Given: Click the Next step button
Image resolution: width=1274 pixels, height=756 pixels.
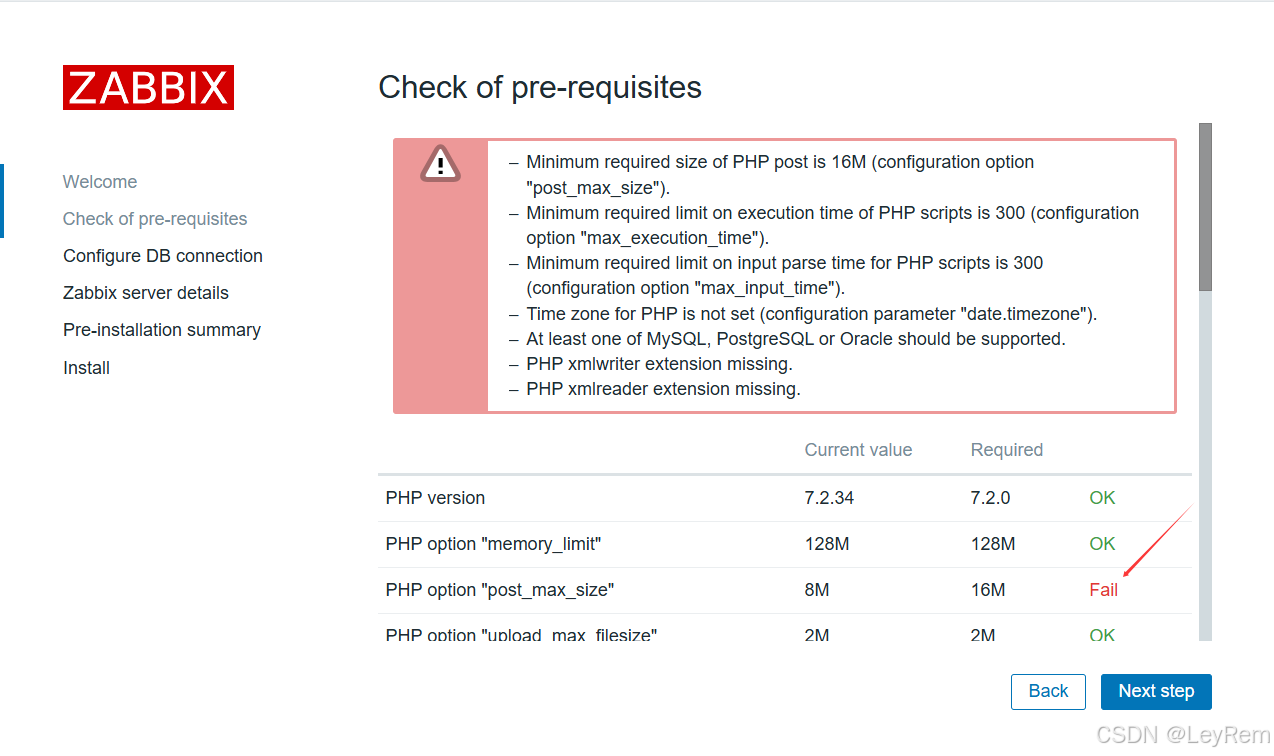Looking at the screenshot, I should [1156, 691].
